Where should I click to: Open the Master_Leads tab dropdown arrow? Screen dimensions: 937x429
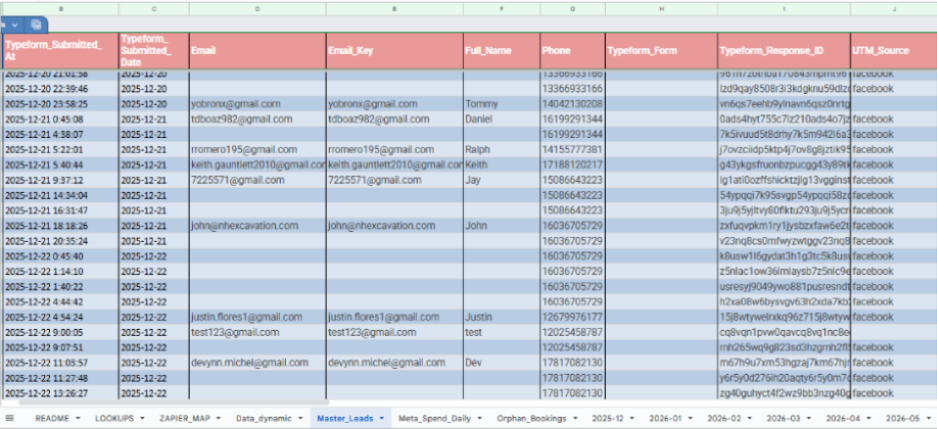pyautogui.click(x=382, y=417)
